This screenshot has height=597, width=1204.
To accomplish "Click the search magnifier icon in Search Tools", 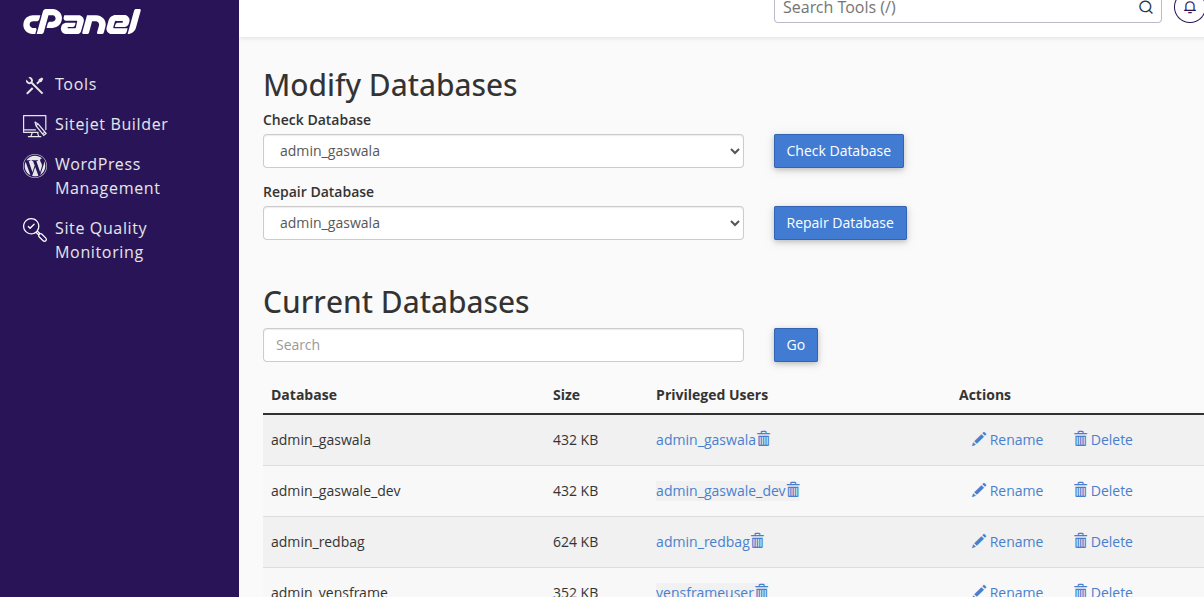I will [1146, 8].
